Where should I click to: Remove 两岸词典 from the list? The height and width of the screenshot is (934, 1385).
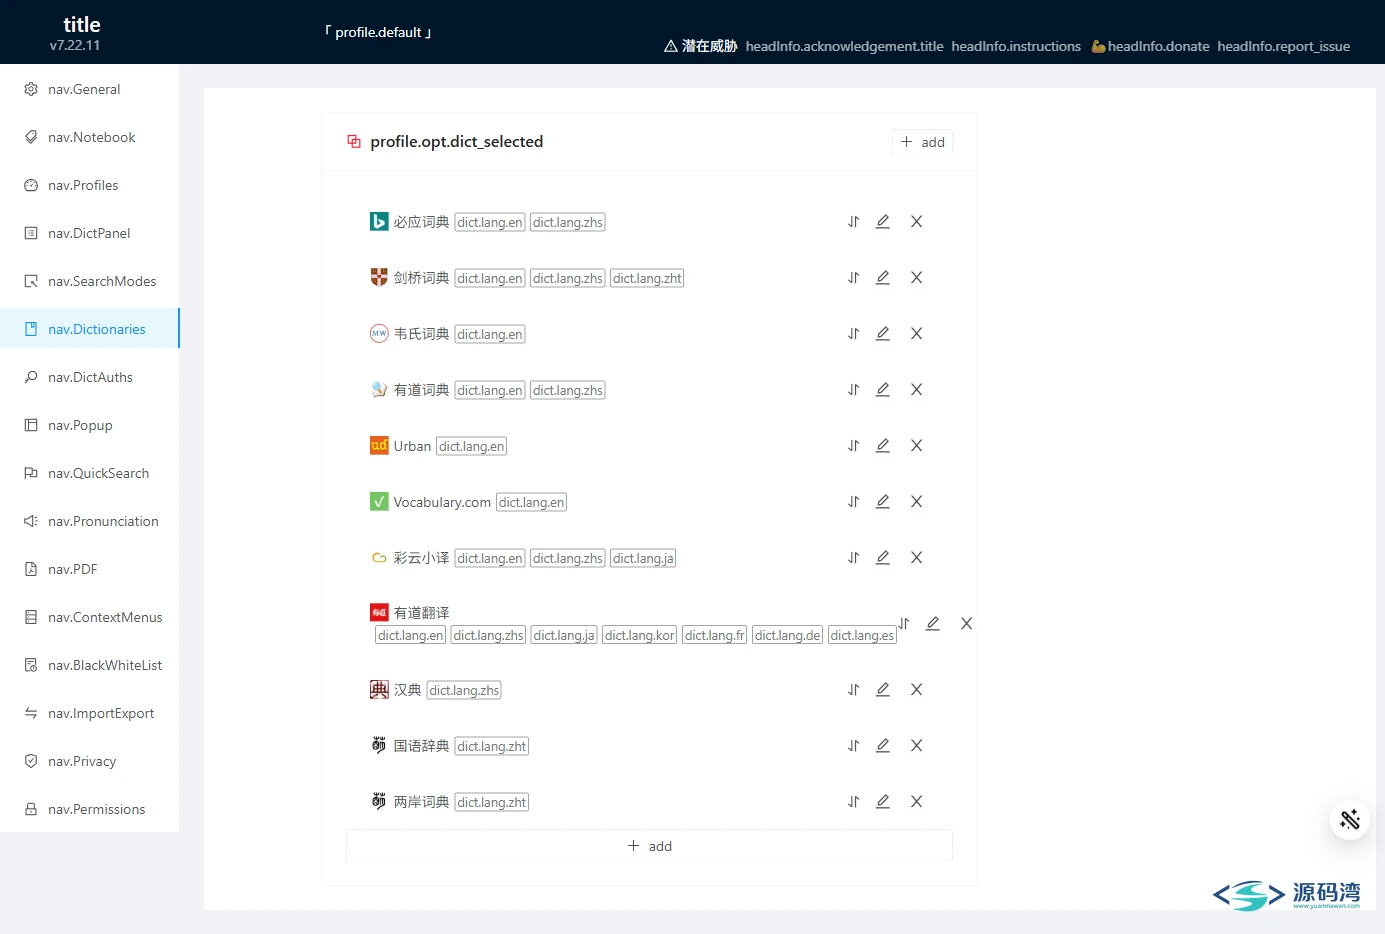point(916,802)
